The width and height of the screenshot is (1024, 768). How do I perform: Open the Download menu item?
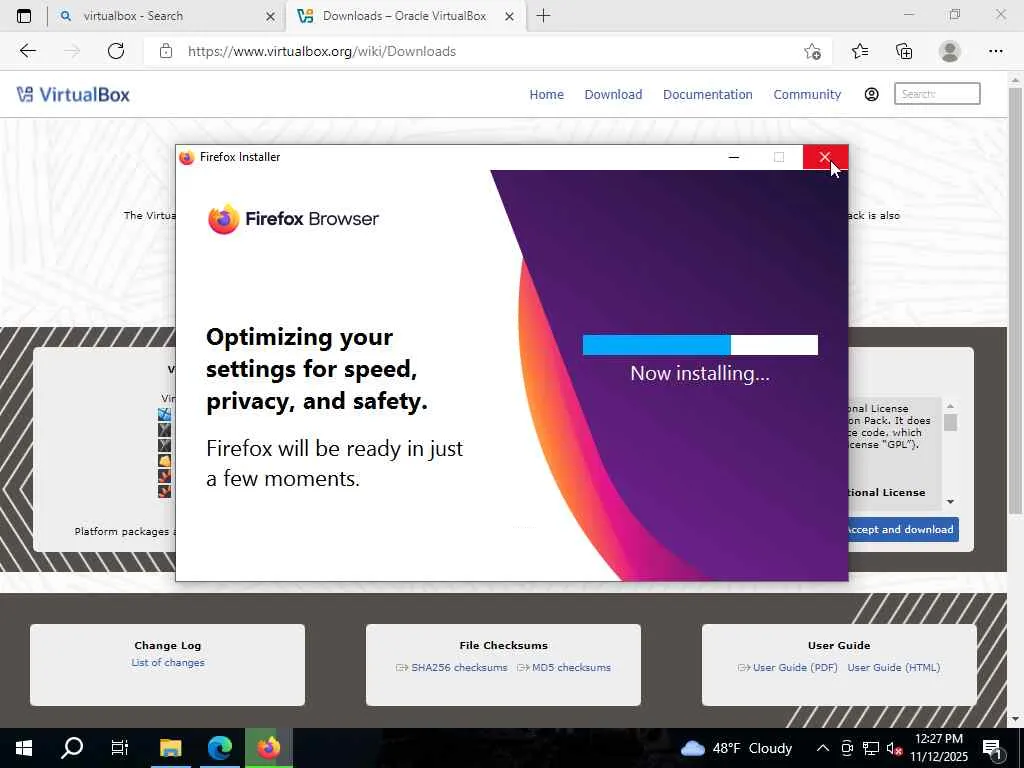pos(613,95)
